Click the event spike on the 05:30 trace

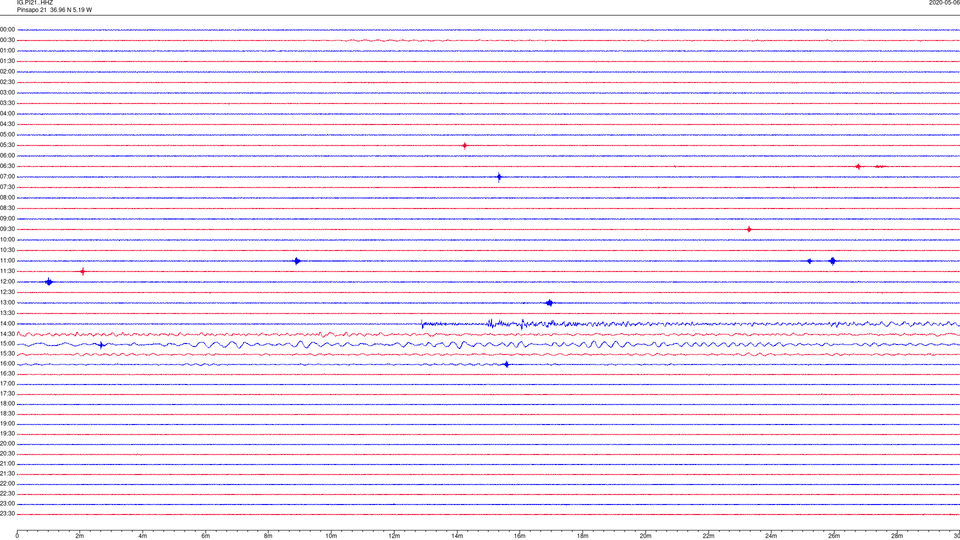click(x=465, y=146)
